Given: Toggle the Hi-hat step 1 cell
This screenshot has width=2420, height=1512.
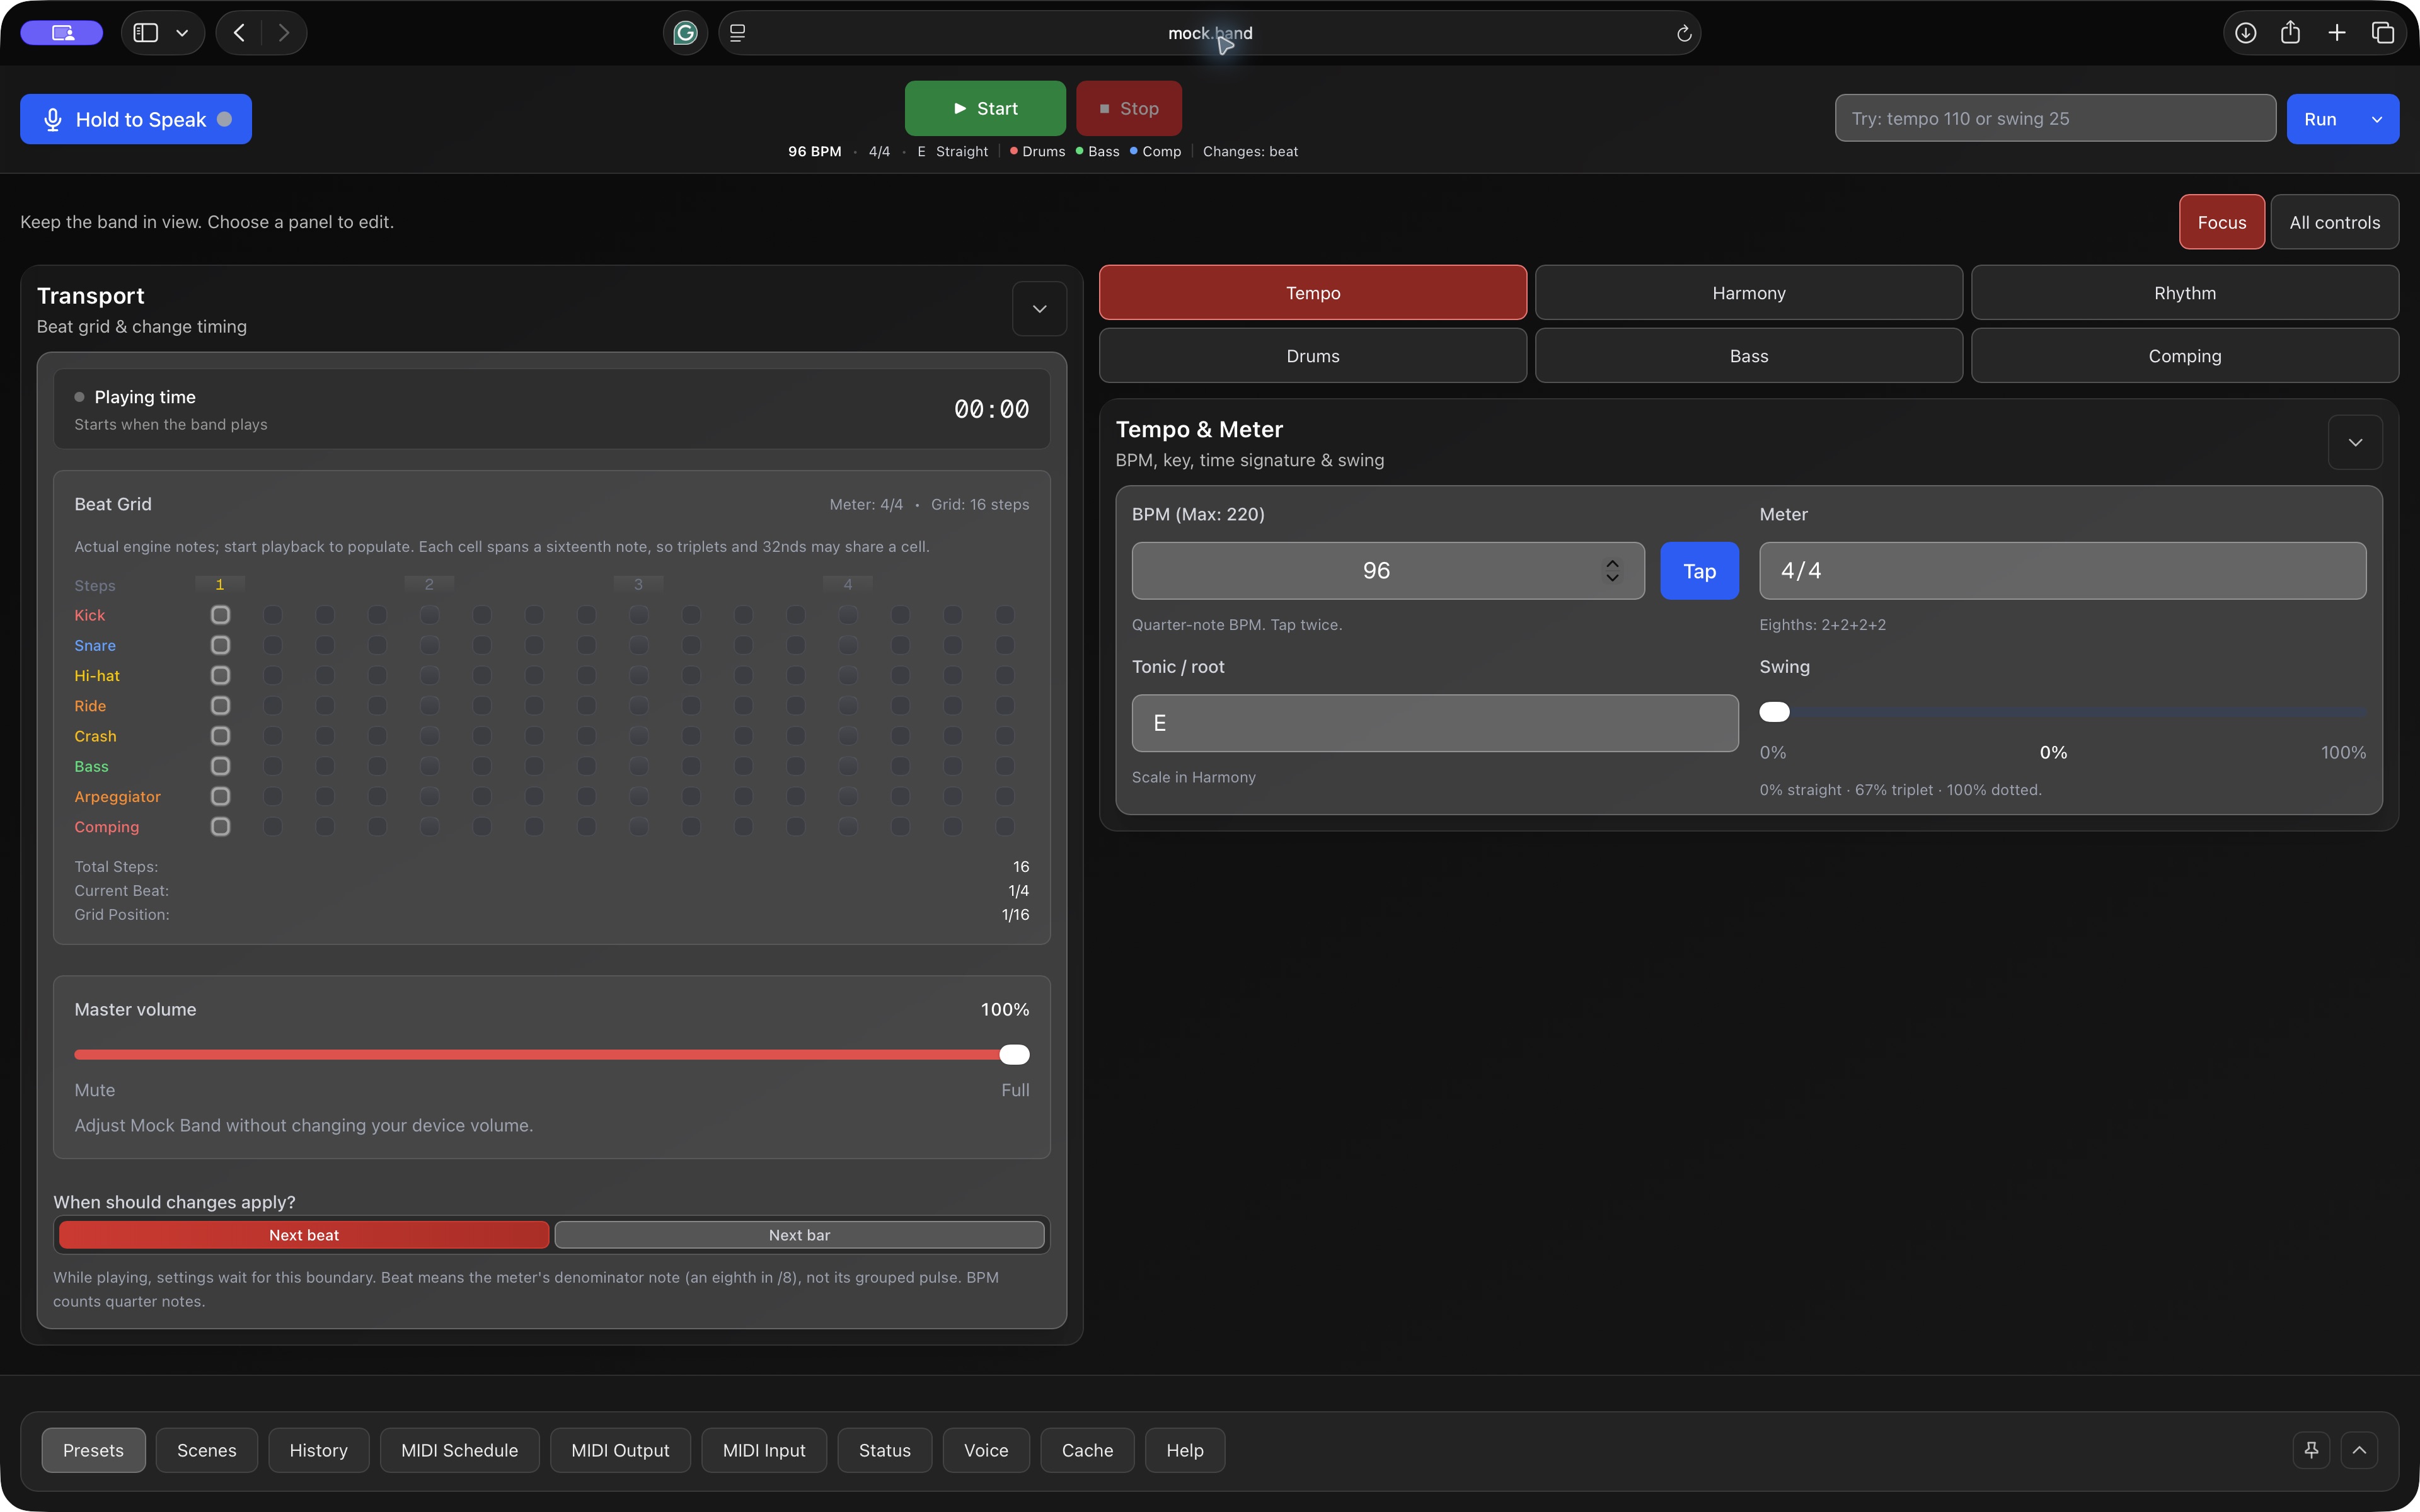Looking at the screenshot, I should click(x=220, y=676).
